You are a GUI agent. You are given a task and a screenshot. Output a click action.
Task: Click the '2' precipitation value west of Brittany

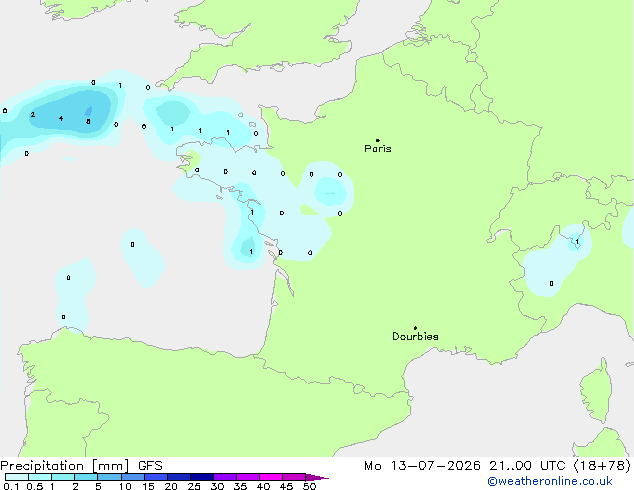click(x=32, y=115)
